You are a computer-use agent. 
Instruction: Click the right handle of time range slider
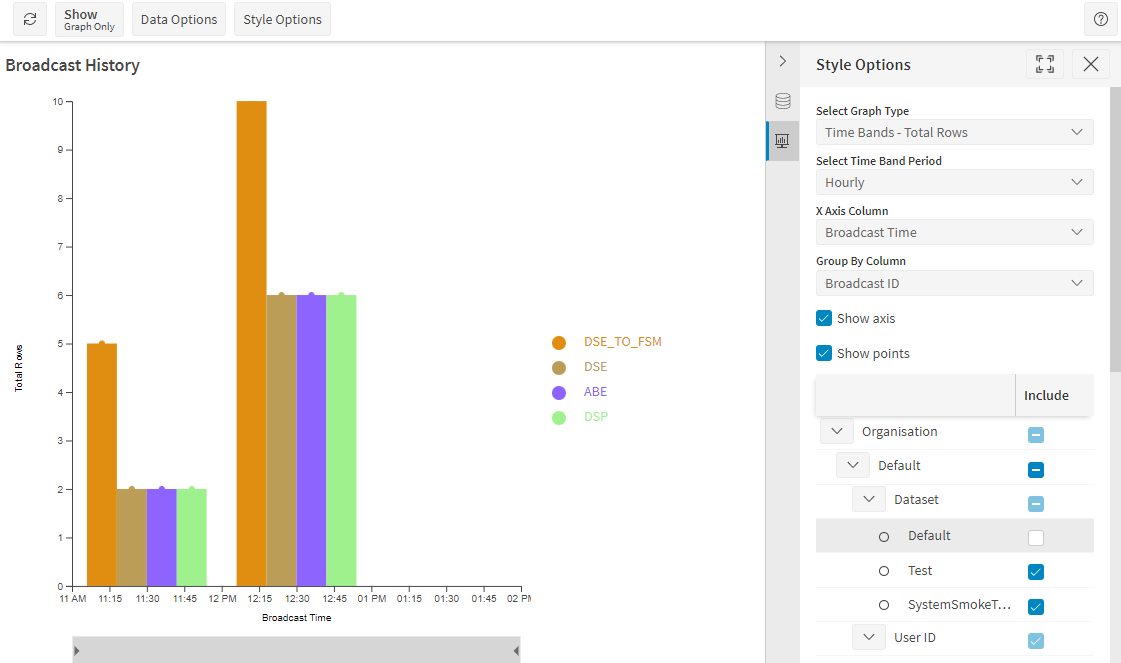[515, 651]
